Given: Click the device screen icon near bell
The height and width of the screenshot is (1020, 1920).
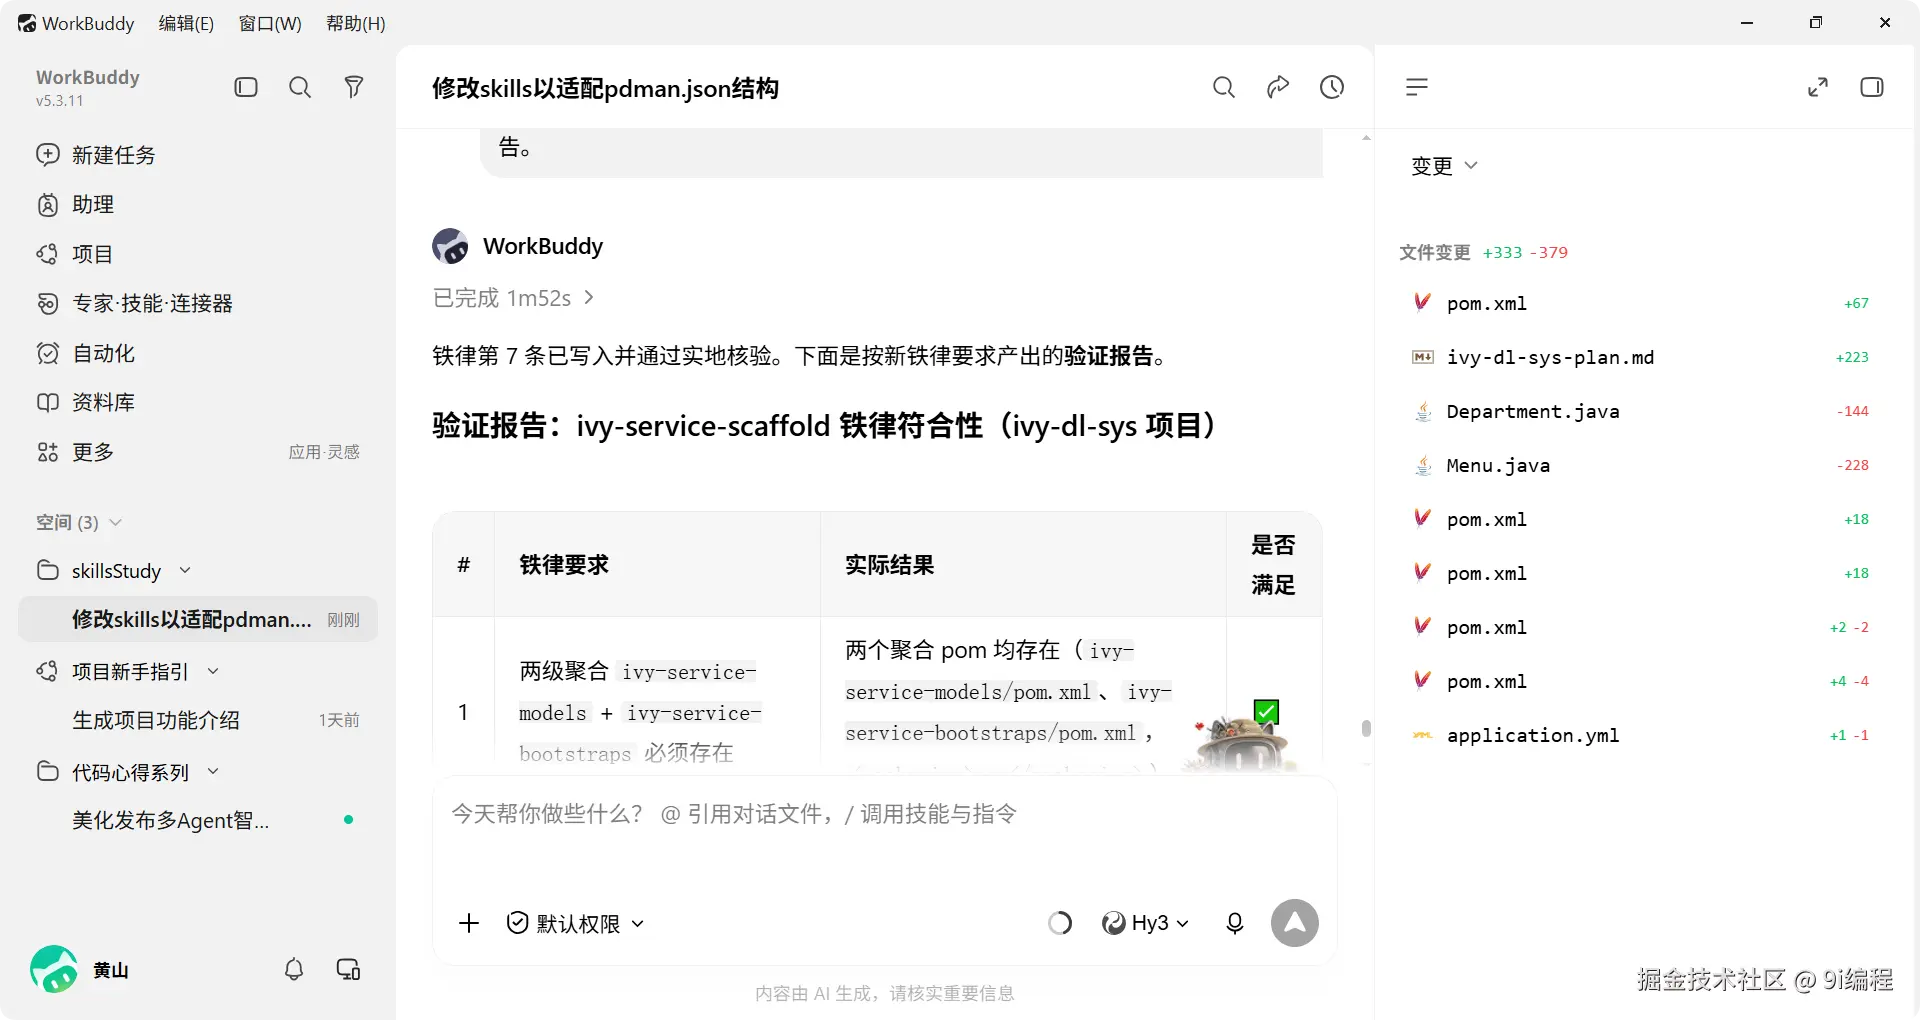Looking at the screenshot, I should coord(348,969).
